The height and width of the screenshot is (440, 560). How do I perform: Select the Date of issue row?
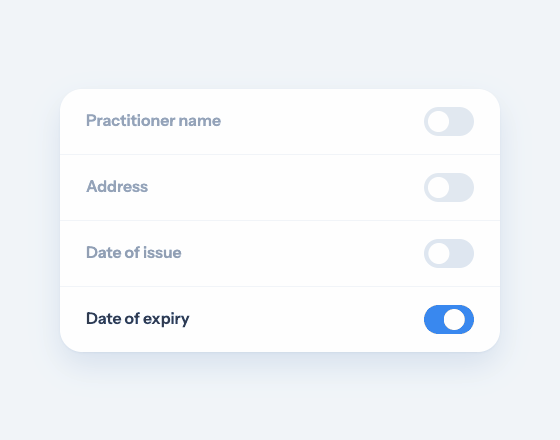coord(280,253)
